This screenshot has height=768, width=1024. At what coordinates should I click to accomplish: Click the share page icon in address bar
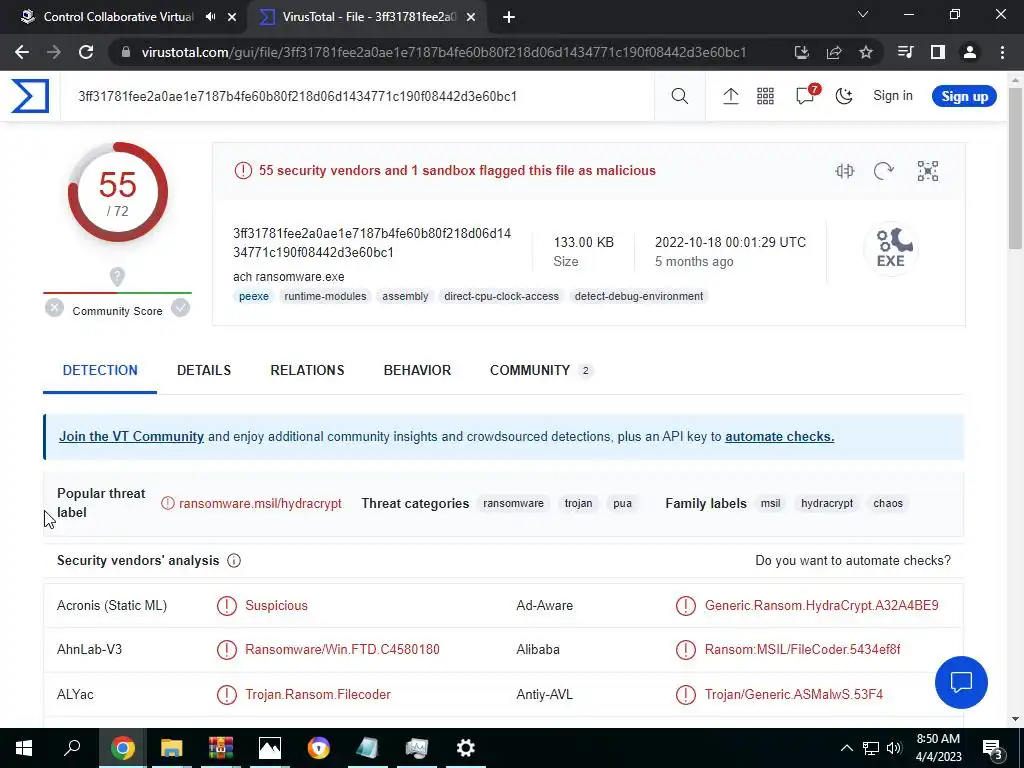834,52
